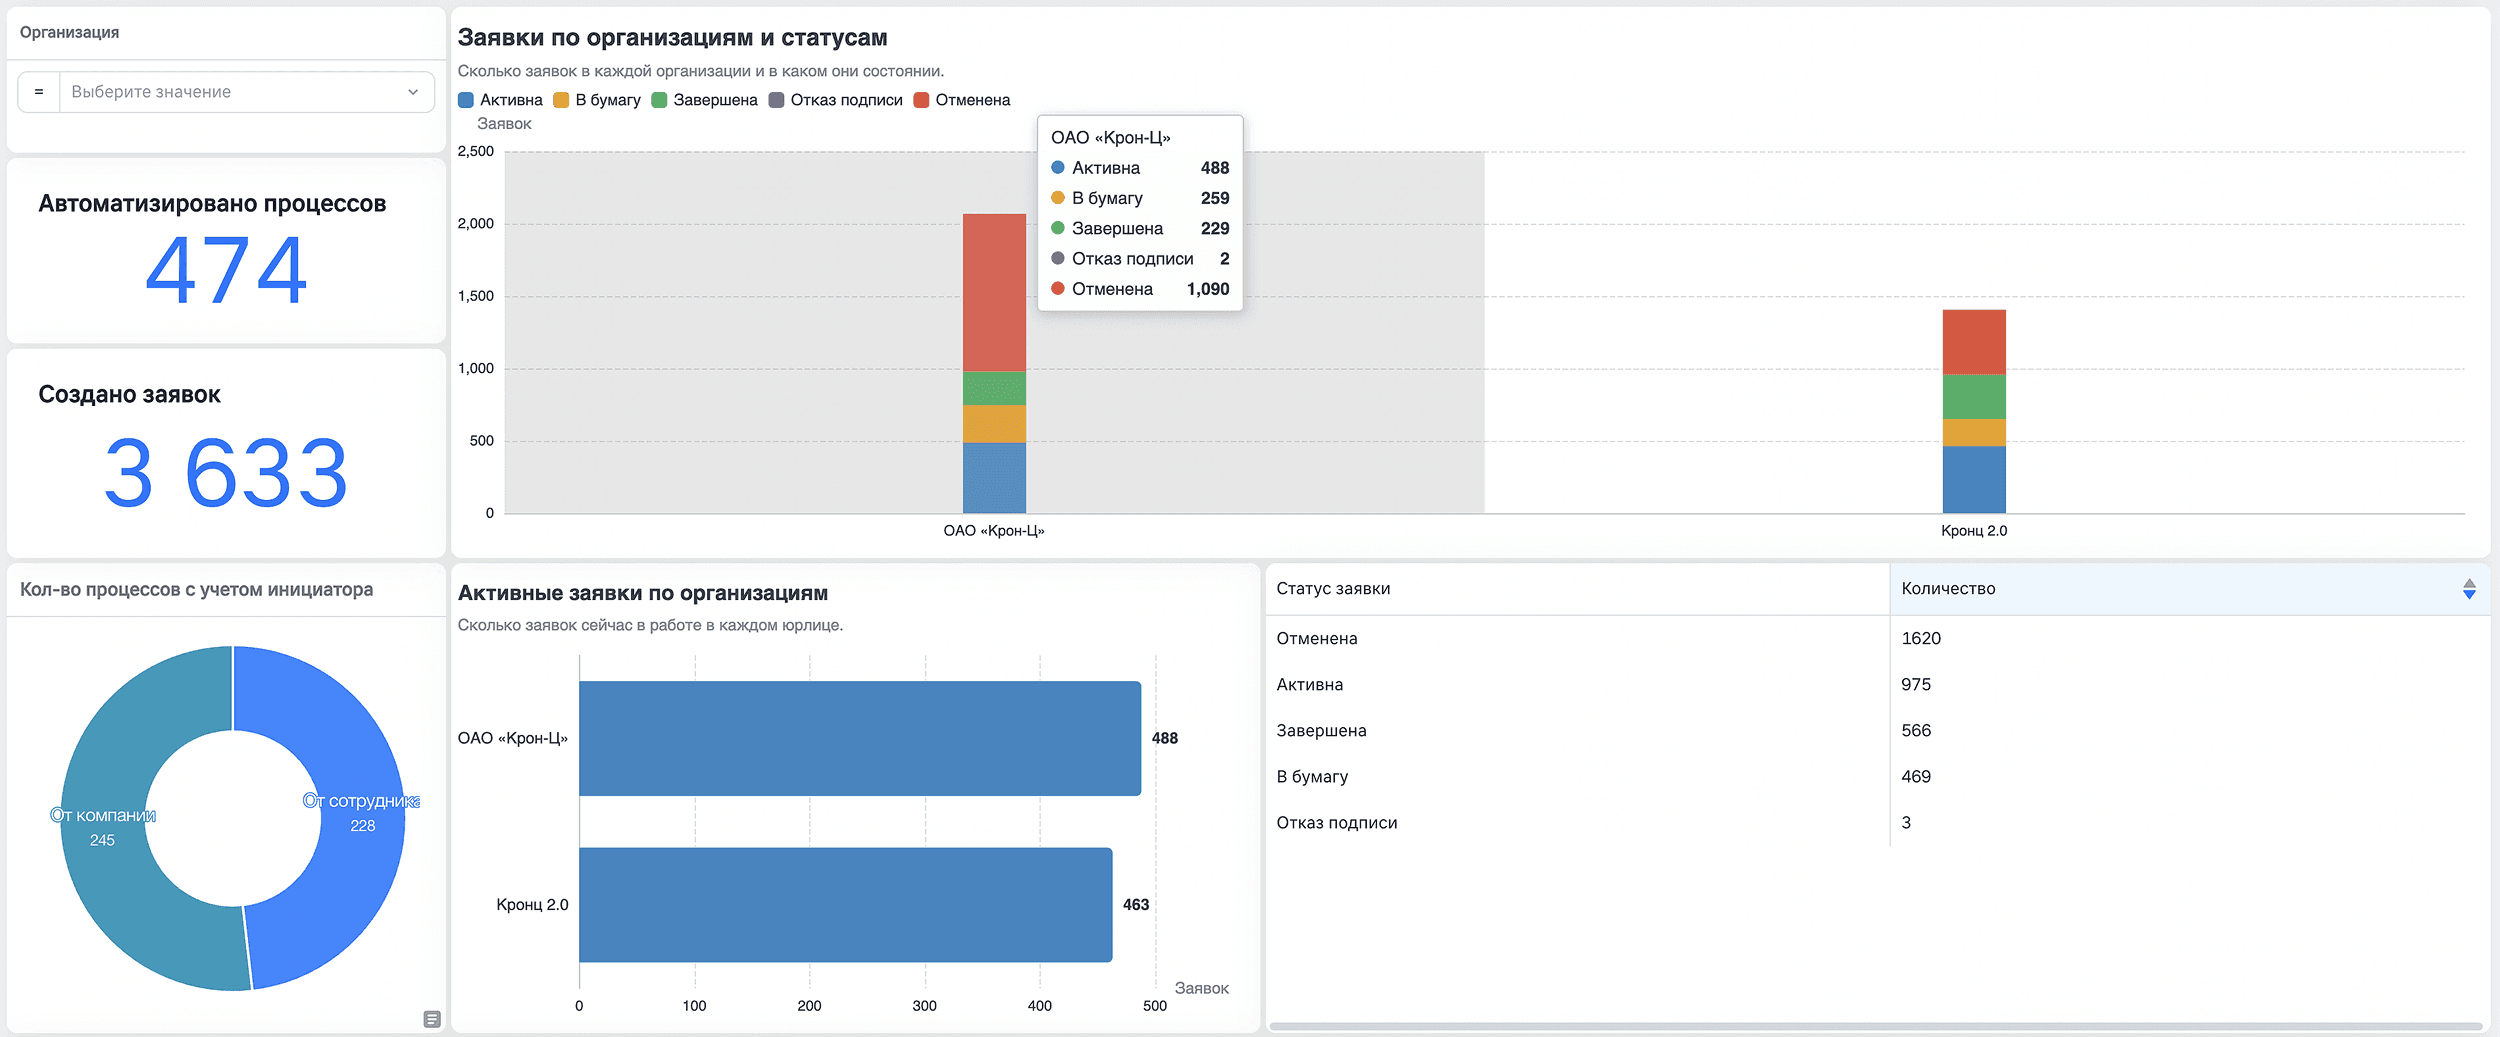
Task: Select orange В бумагу segment of ОАО «Крон-Ц» bar
Action: [x=994, y=424]
